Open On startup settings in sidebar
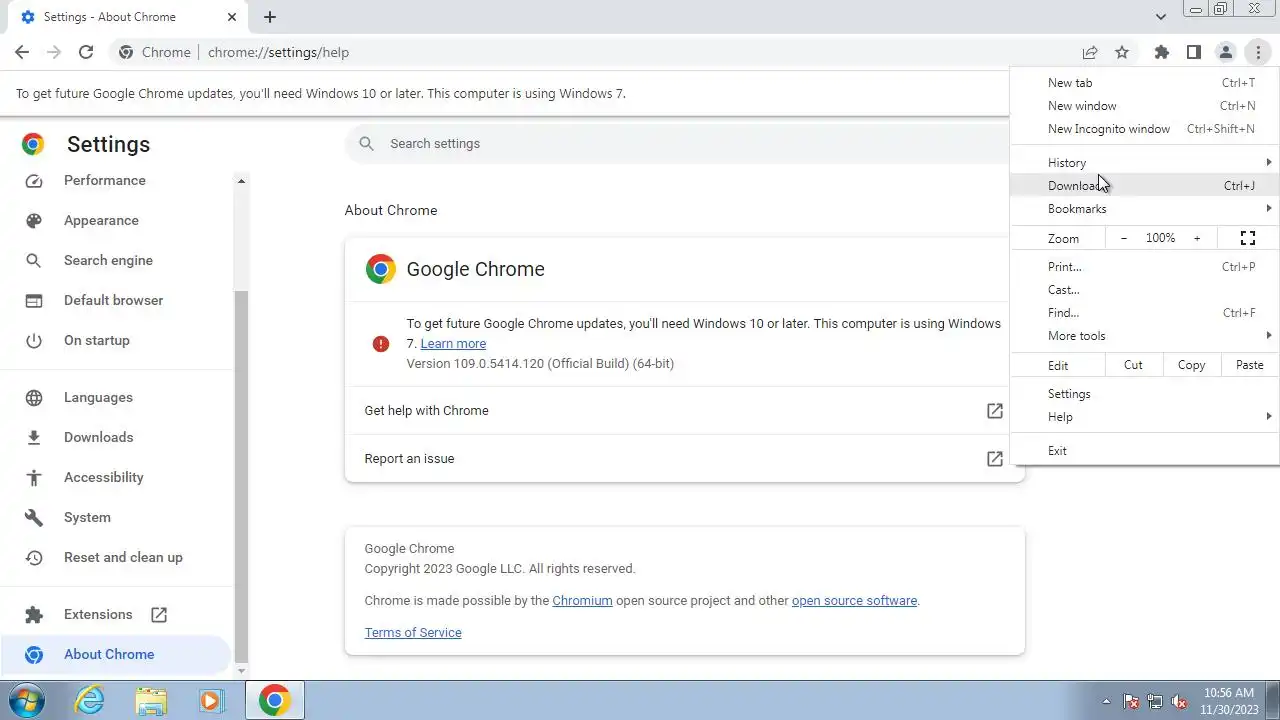This screenshot has height=720, width=1280. pyautogui.click(x=97, y=340)
